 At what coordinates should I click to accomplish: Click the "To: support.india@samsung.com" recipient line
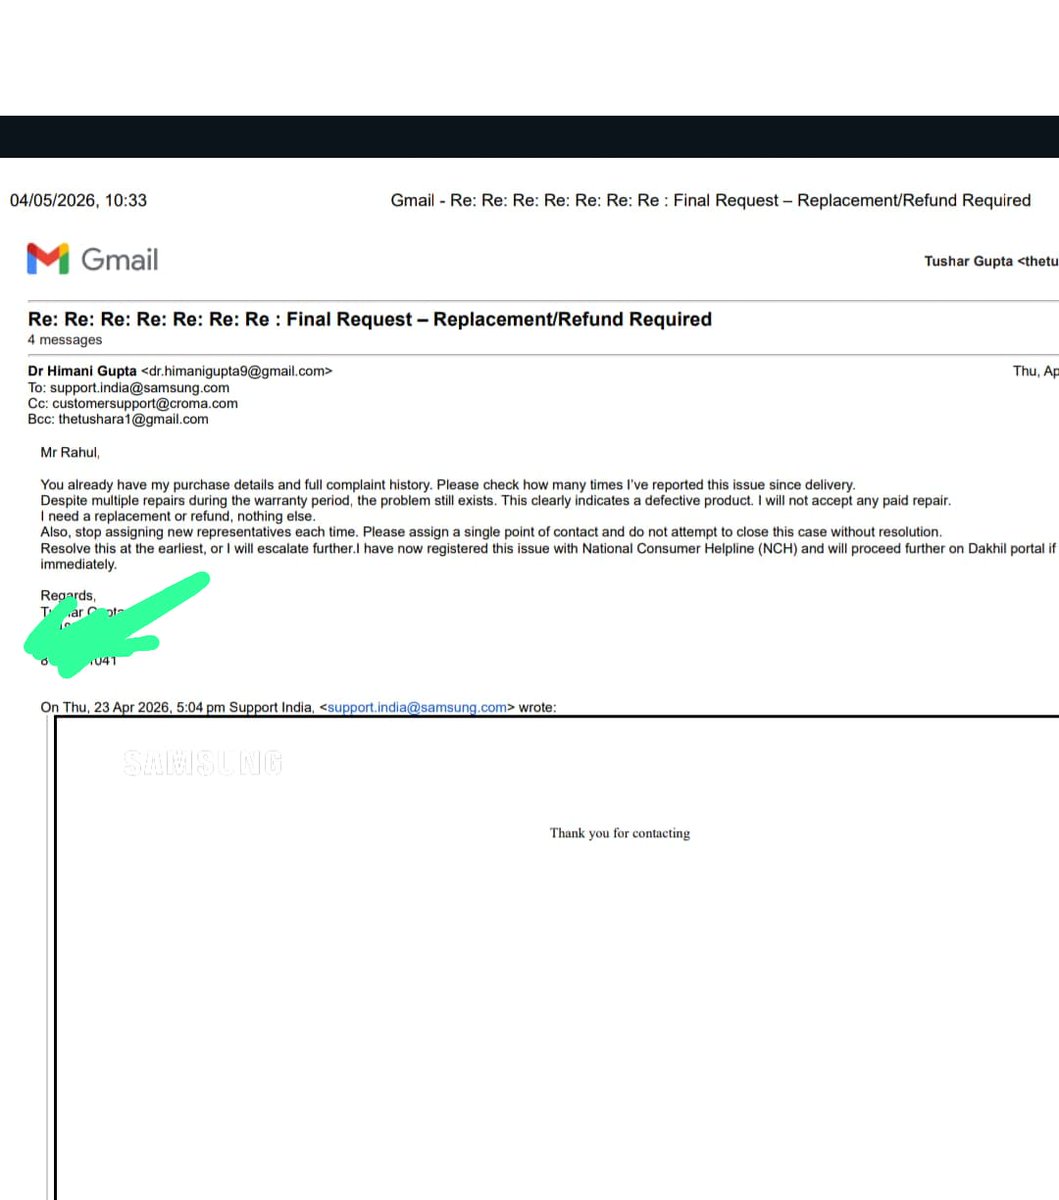tap(128, 387)
